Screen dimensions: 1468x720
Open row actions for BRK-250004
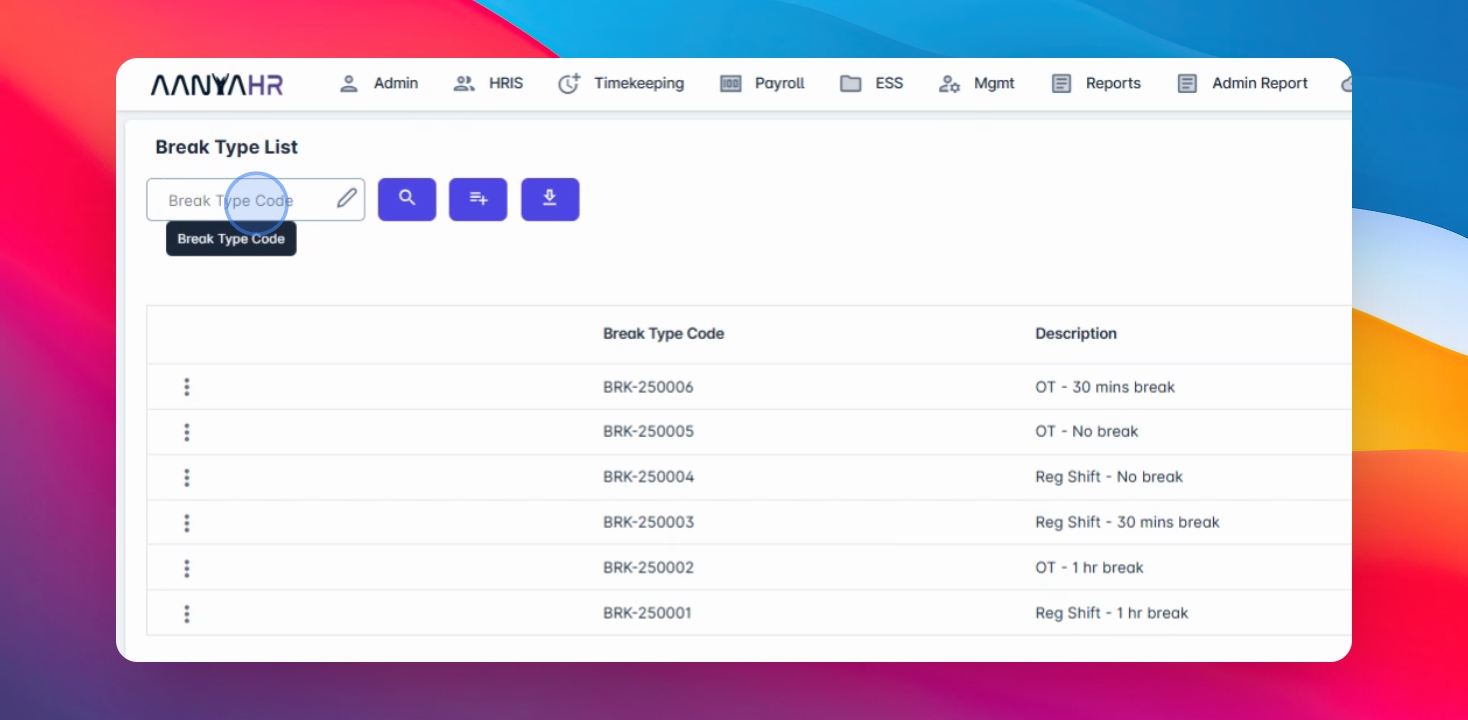187,478
